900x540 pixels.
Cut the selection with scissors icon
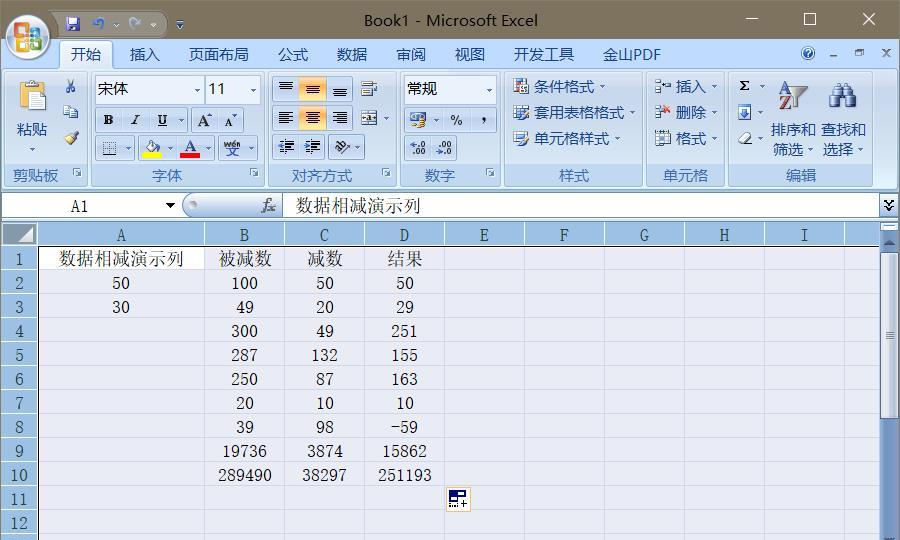coord(71,87)
